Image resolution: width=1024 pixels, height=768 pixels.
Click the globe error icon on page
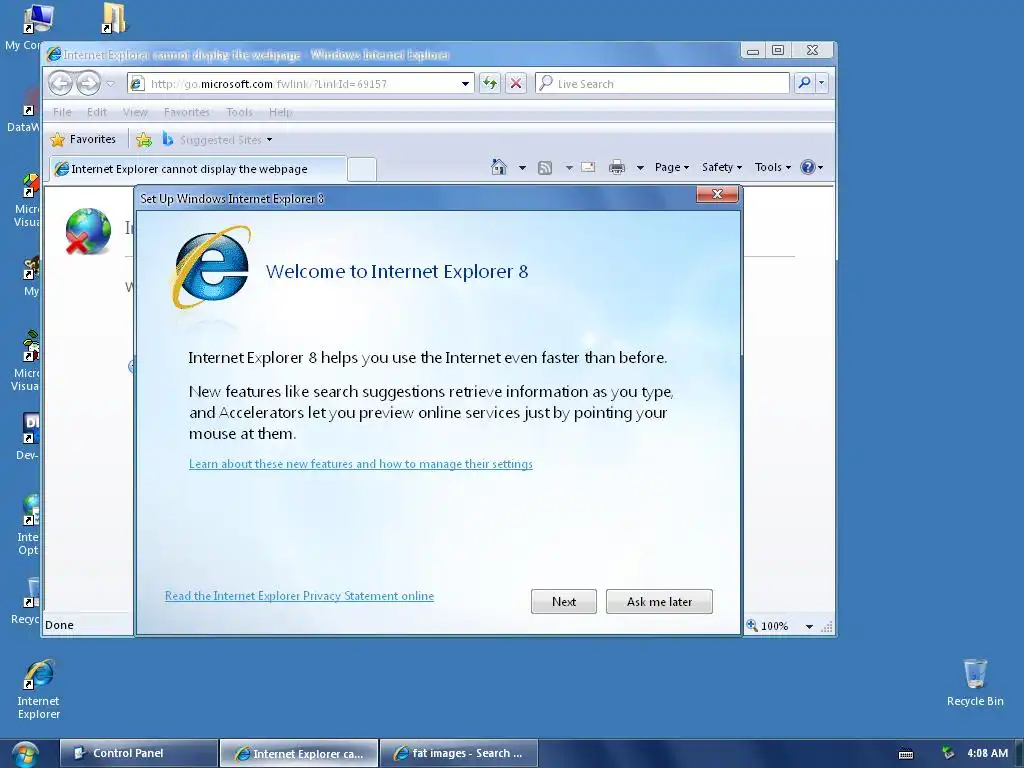coord(88,231)
